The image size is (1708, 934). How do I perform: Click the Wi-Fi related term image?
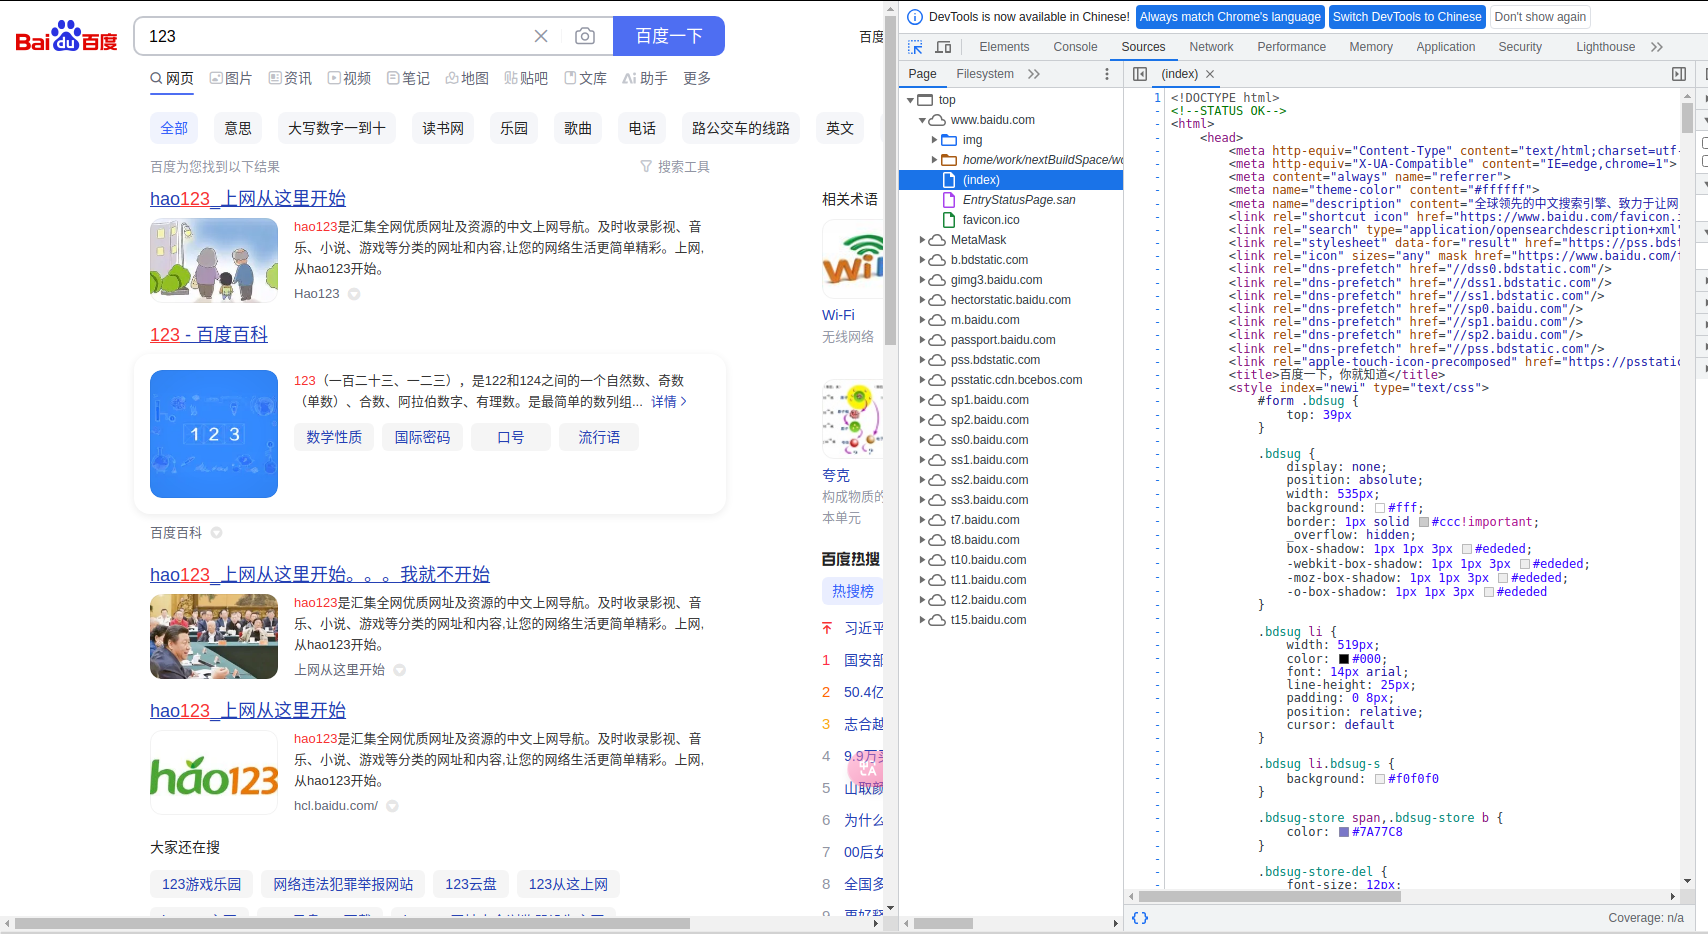coord(852,258)
